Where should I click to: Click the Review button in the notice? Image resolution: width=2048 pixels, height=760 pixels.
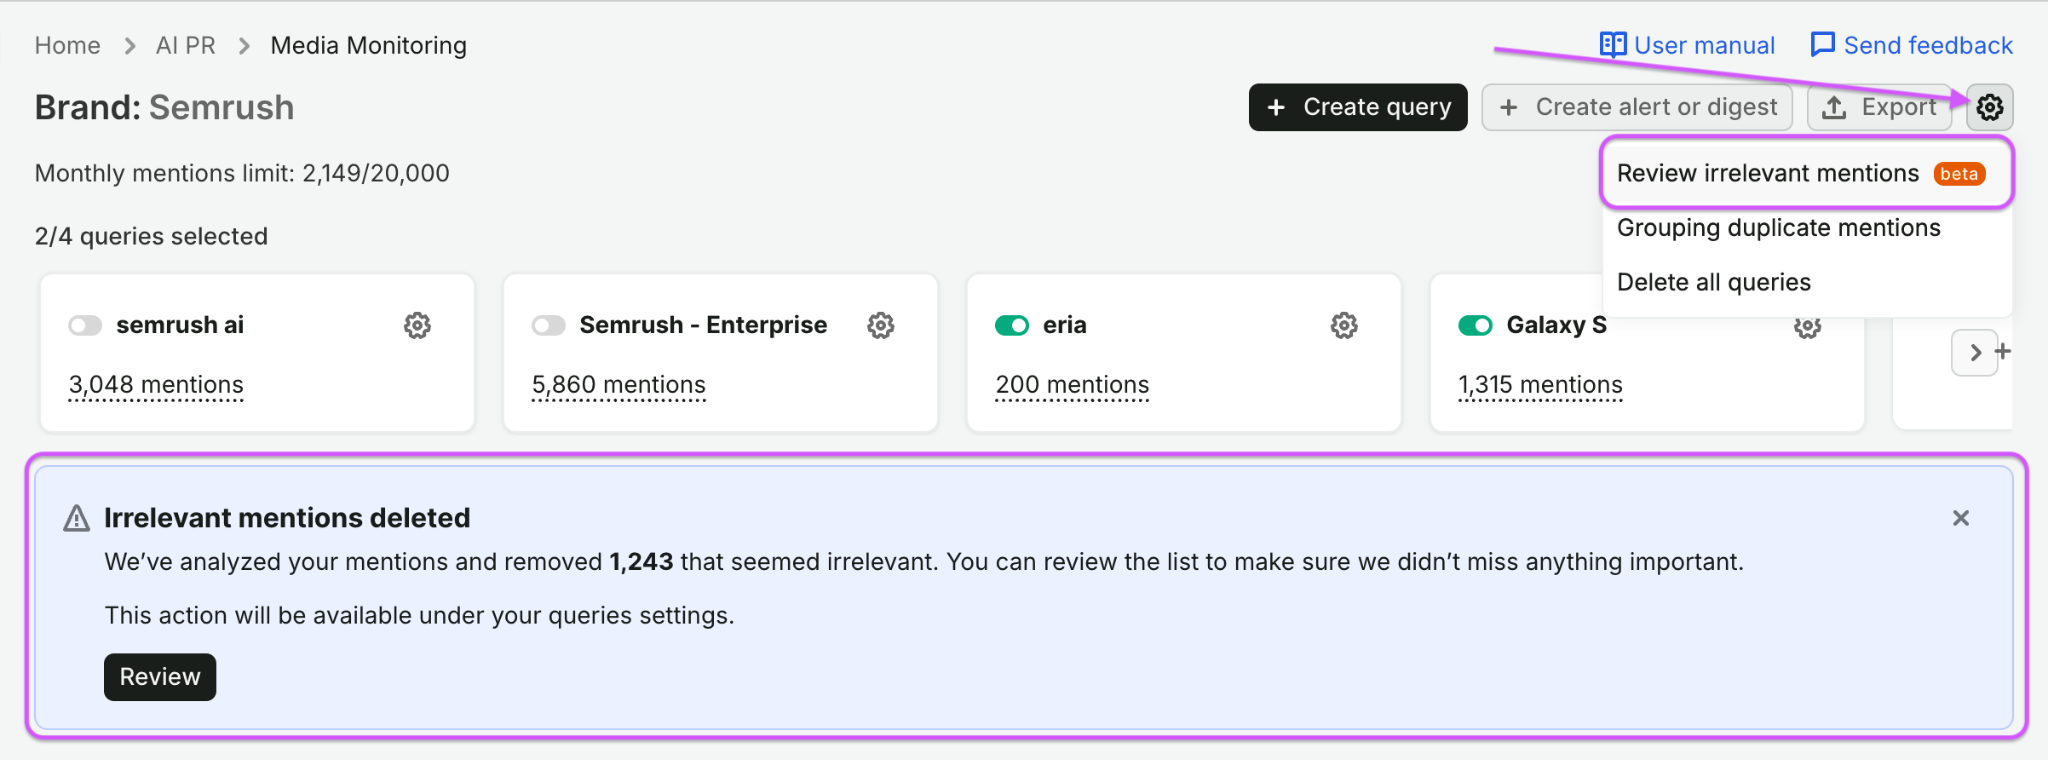(160, 677)
